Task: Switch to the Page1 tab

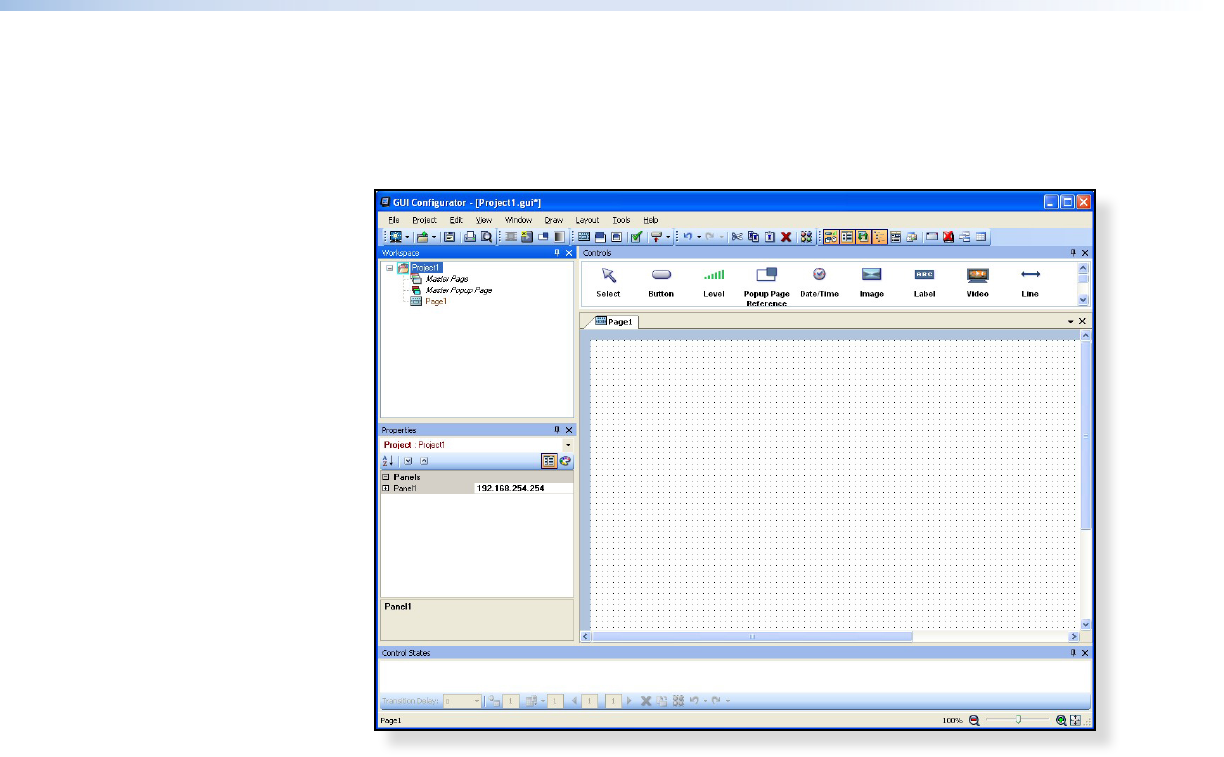Action: (612, 322)
